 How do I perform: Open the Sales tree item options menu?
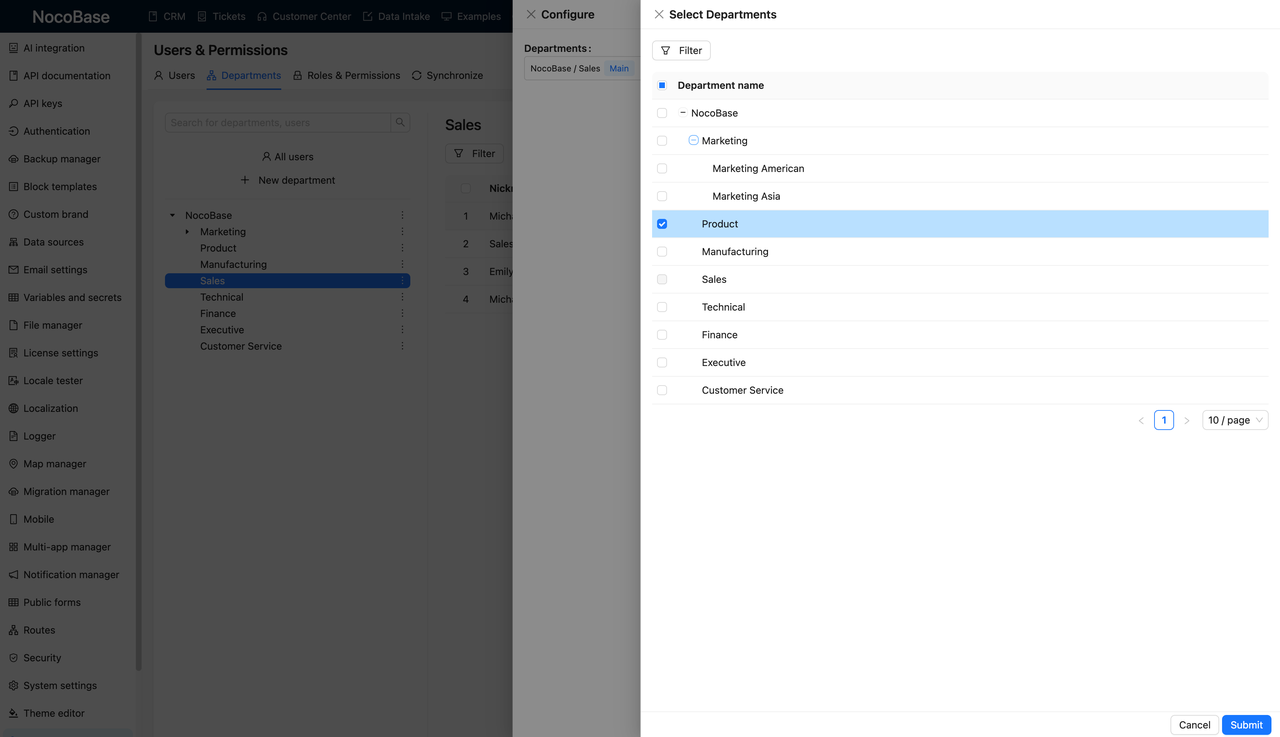[x=402, y=281]
